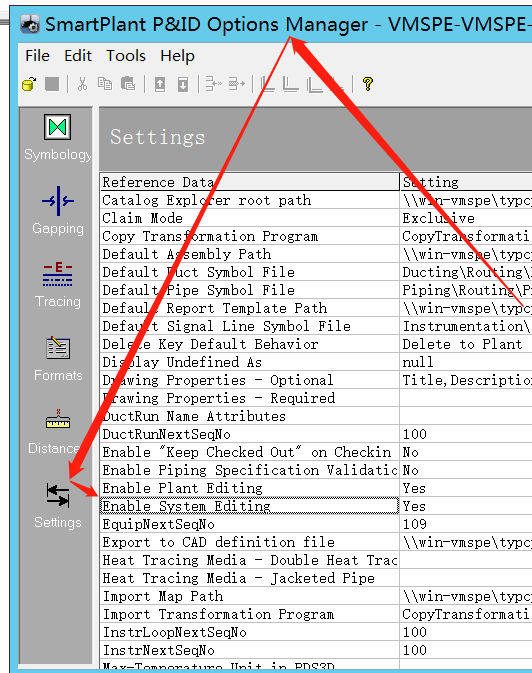532x673 pixels.
Task: Click the toolbar icon with a right-pointing arrow
Action: tap(236, 84)
